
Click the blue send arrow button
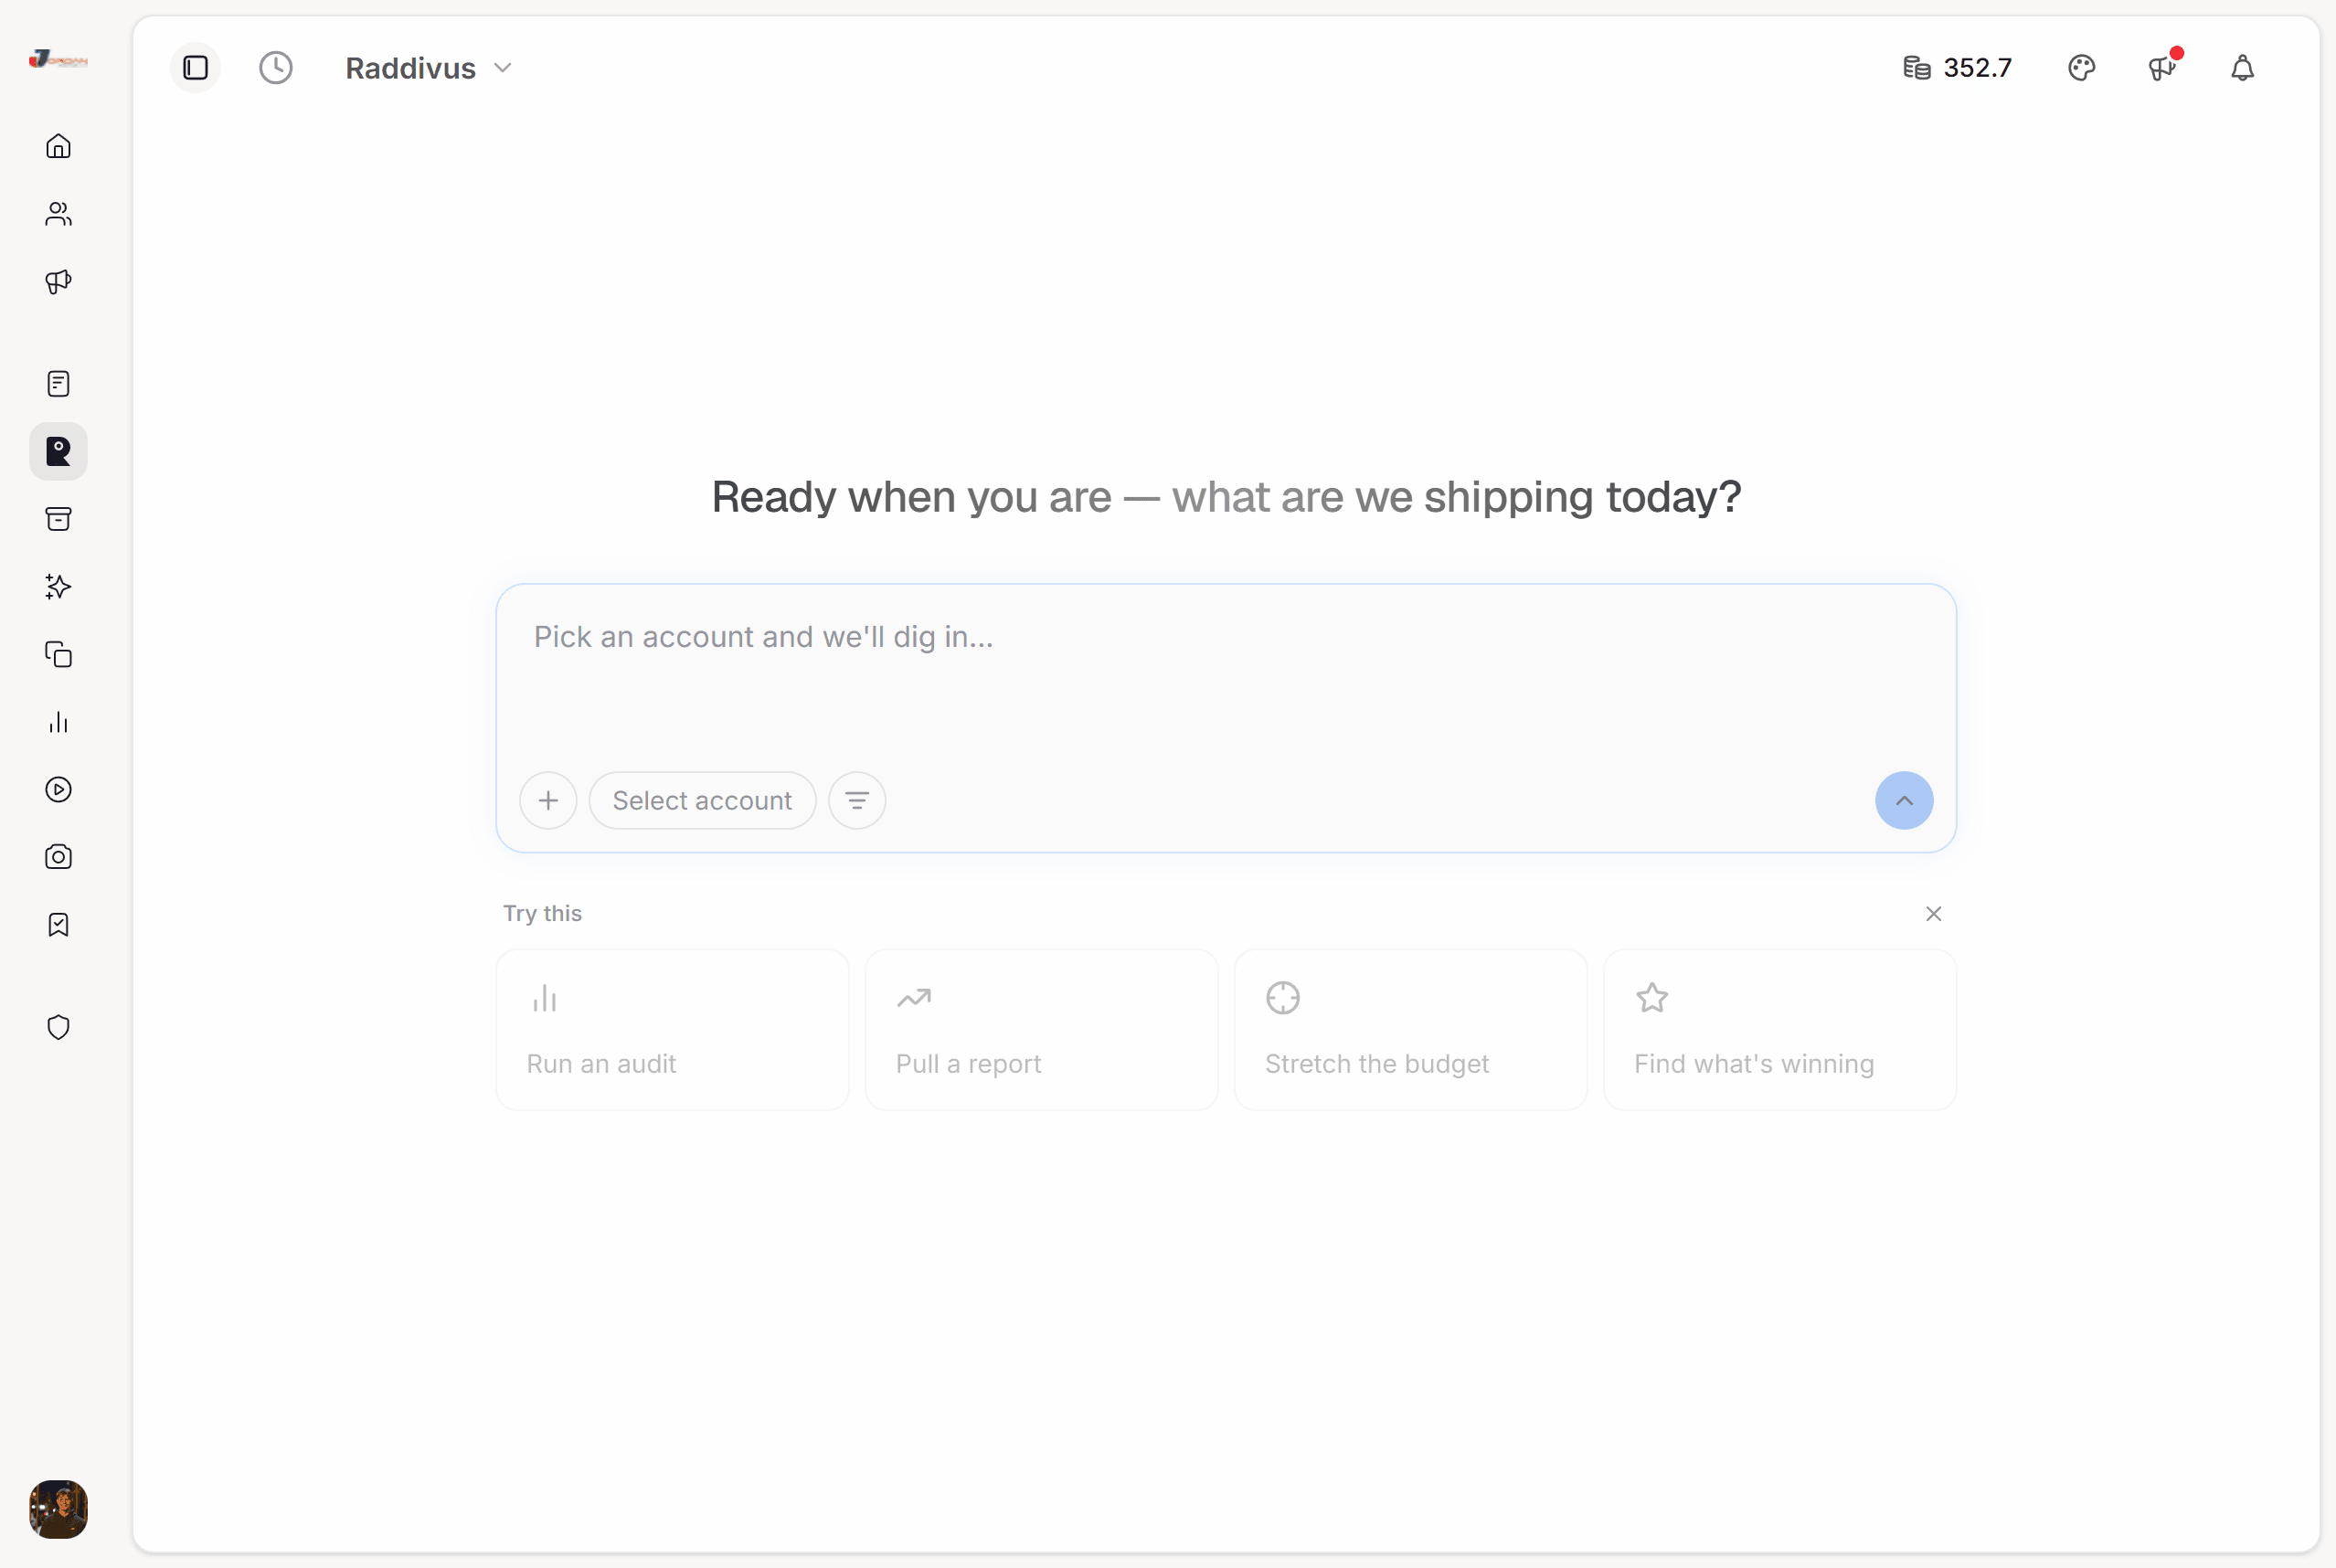pos(1904,800)
